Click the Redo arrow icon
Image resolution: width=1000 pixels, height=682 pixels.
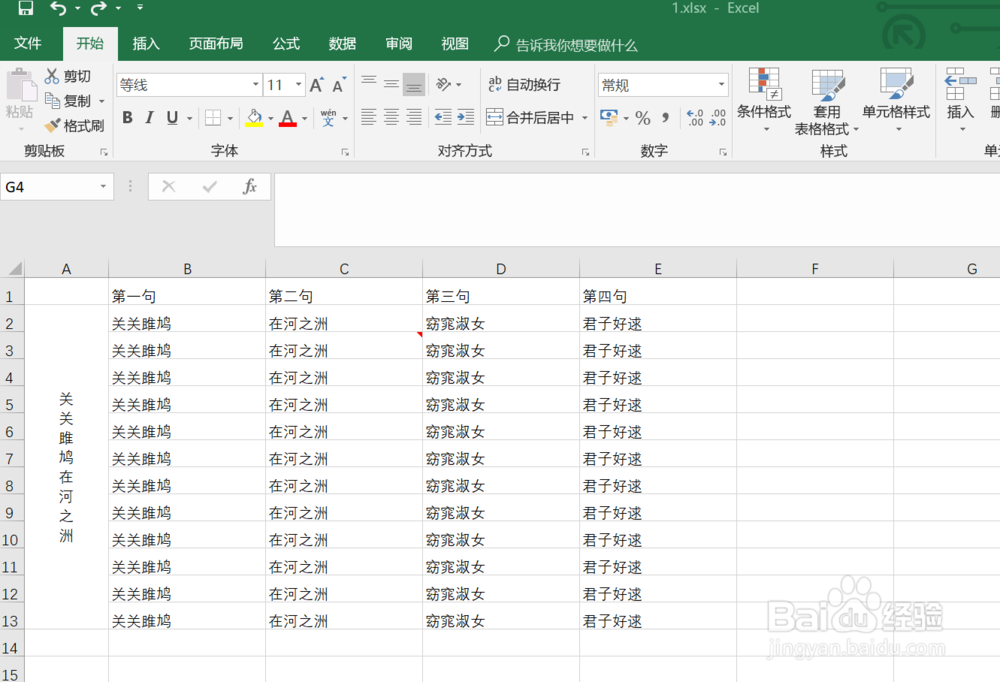point(98,8)
